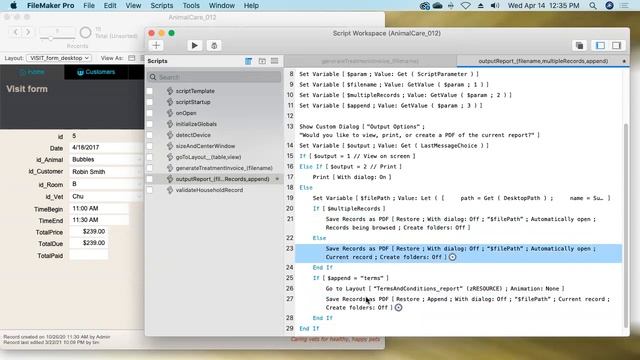Run the script with the play button

coord(194,45)
